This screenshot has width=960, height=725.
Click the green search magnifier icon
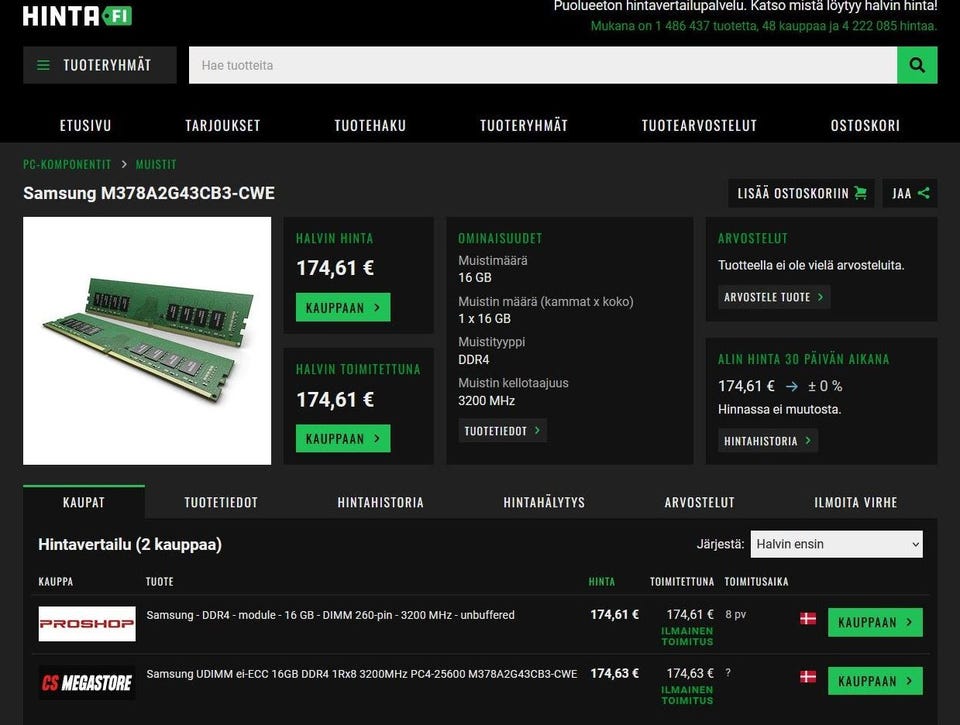[x=917, y=65]
